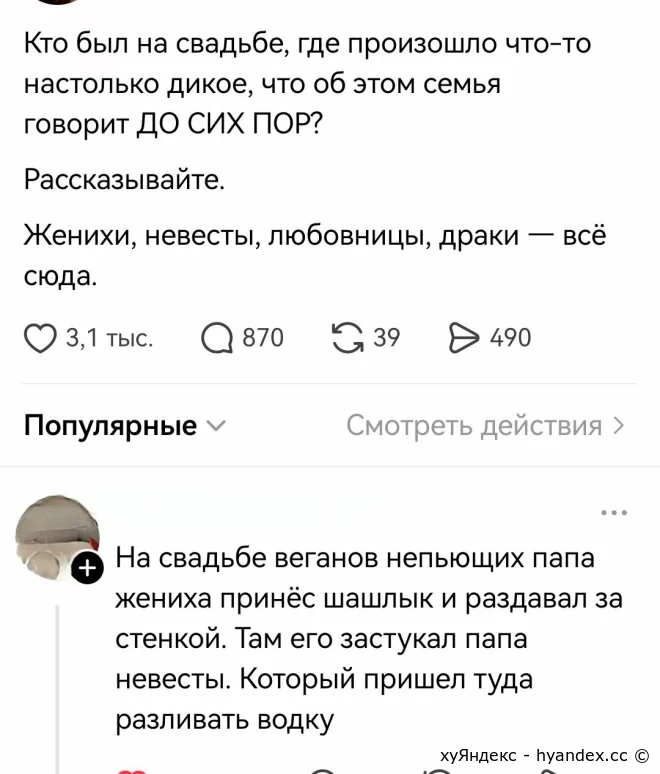Screen dimensions: 660x774
Task: Click the 3,1 тыс. likes count
Action: (110, 338)
